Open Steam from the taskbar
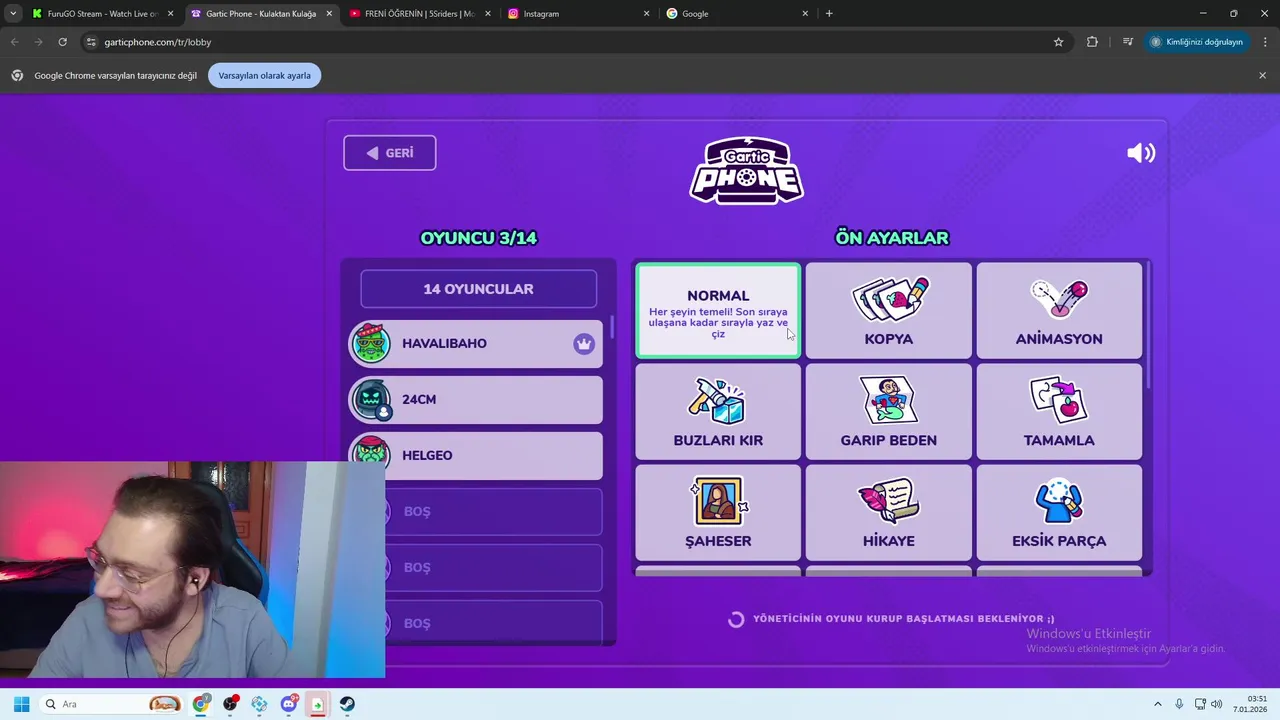This screenshot has height=720, width=1280. pyautogui.click(x=347, y=704)
